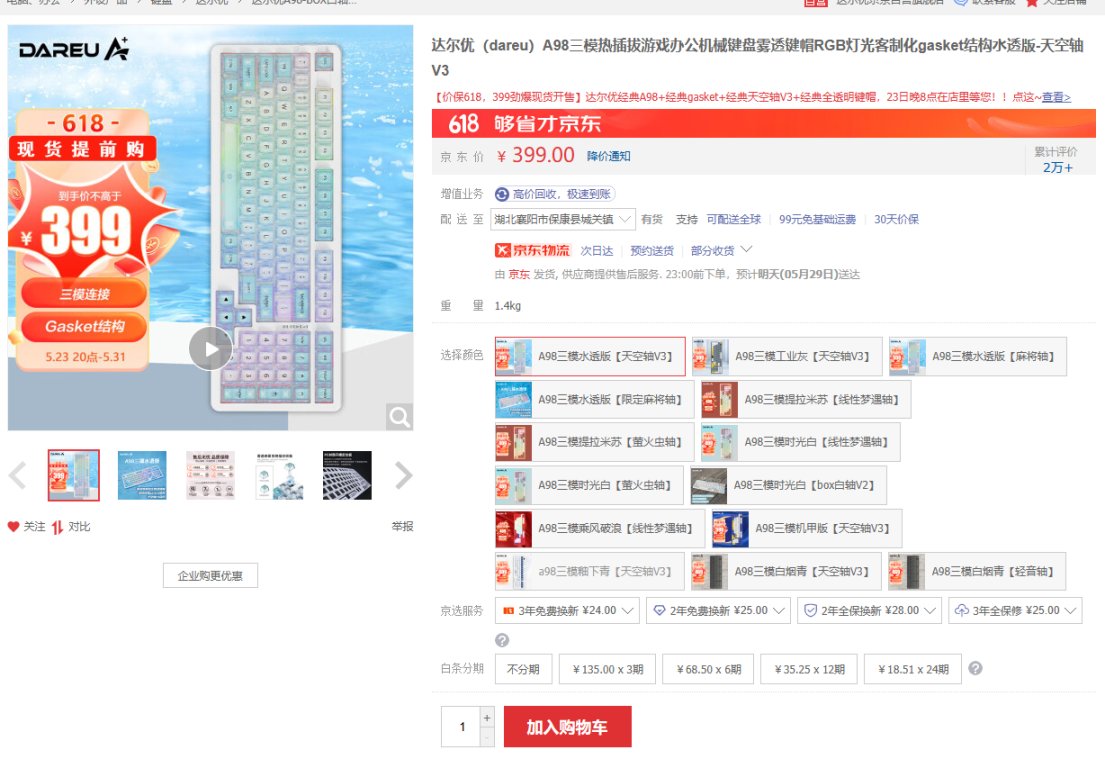This screenshot has height=759, width=1105.
Task: Open the second product thumbnail image
Action: pyautogui.click(x=142, y=476)
